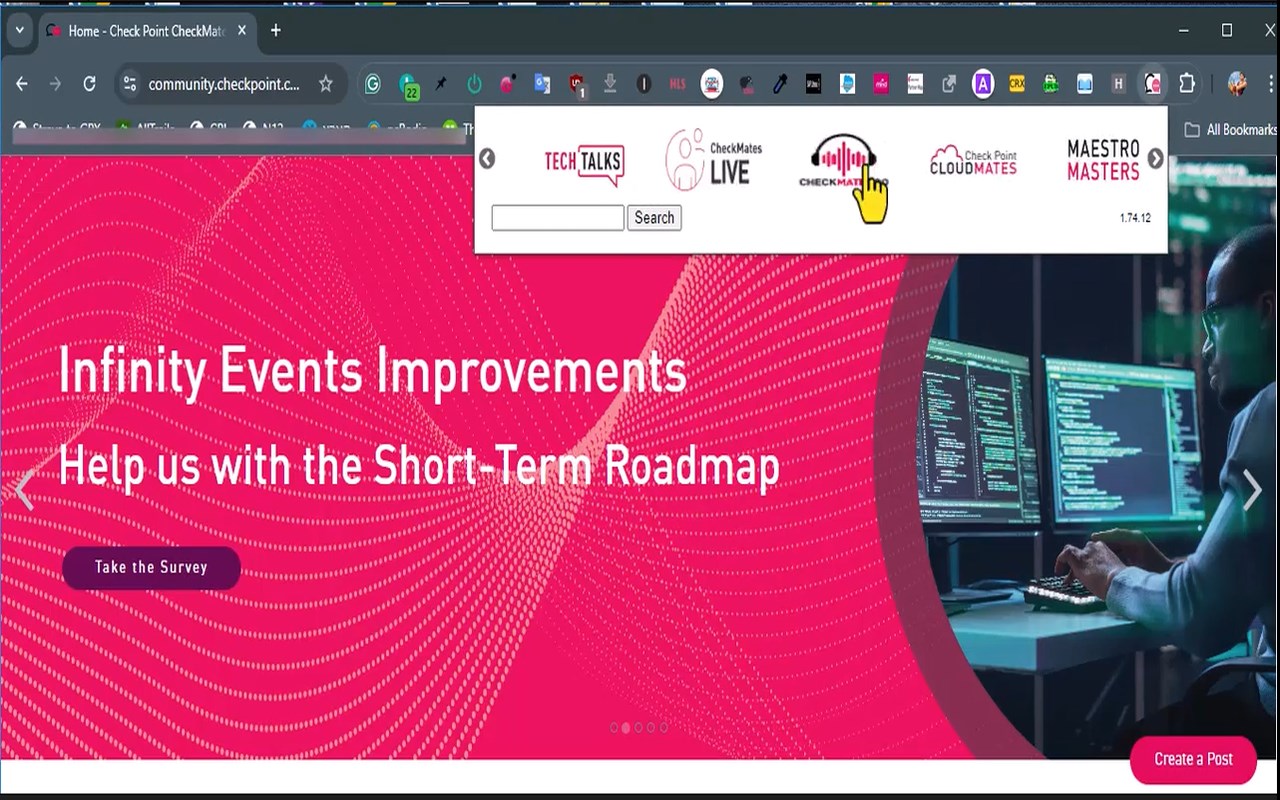Open the yellow CRX extension icon
This screenshot has width=1280, height=800.
(x=1017, y=84)
